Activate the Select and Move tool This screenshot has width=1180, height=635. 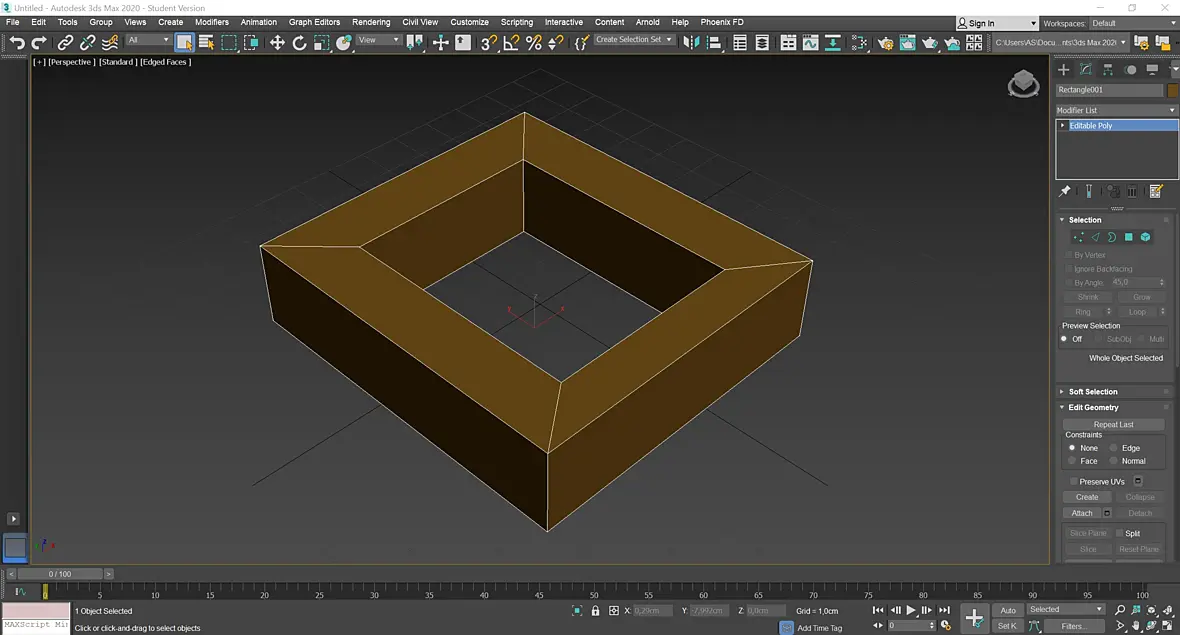click(x=277, y=43)
